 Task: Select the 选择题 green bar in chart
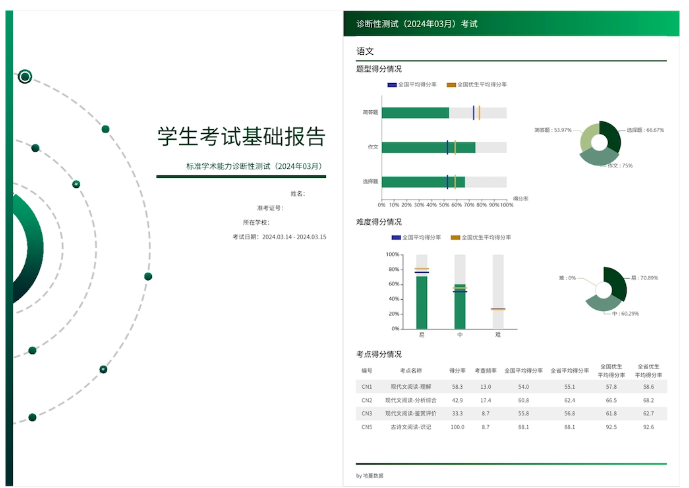point(423,182)
